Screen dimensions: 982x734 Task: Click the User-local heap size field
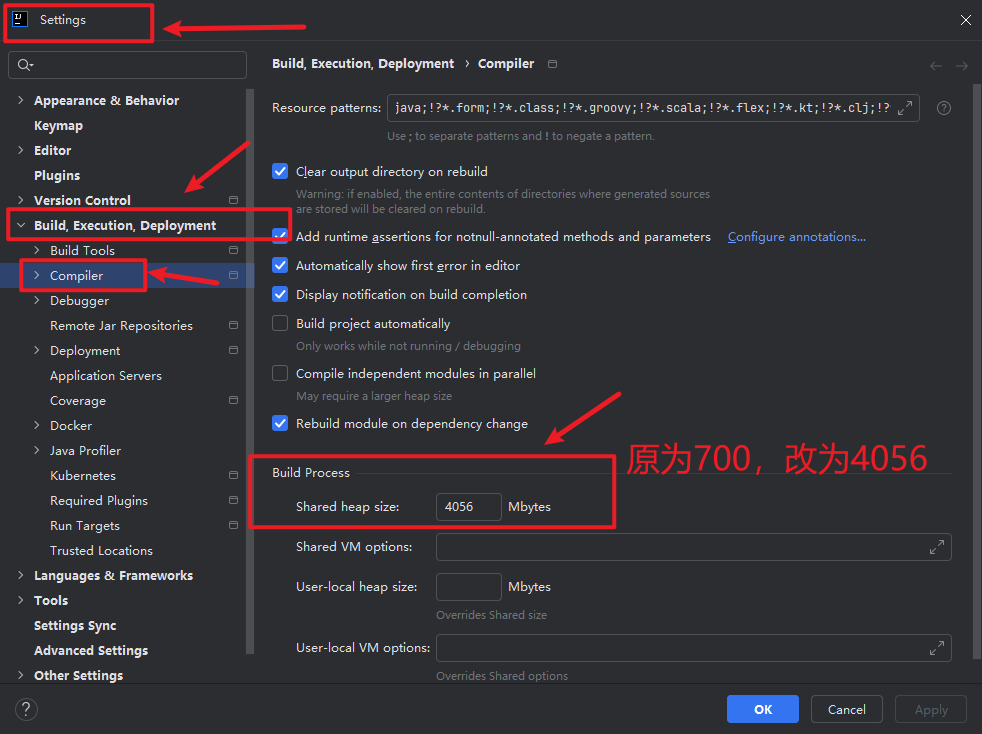[468, 587]
